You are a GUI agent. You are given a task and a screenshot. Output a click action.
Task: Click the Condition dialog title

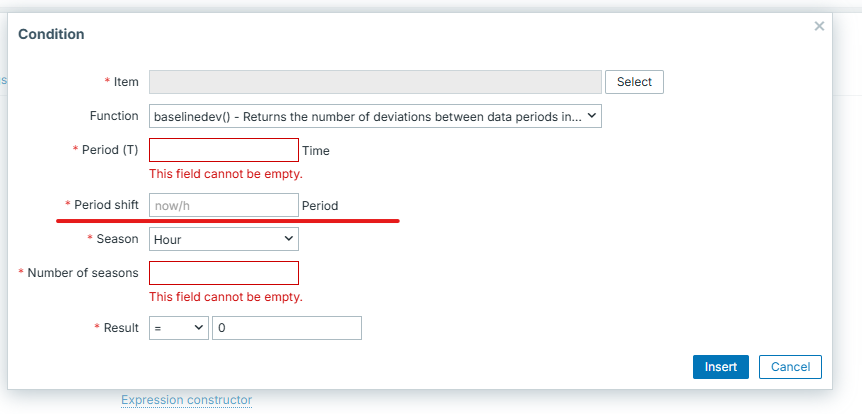coord(51,34)
